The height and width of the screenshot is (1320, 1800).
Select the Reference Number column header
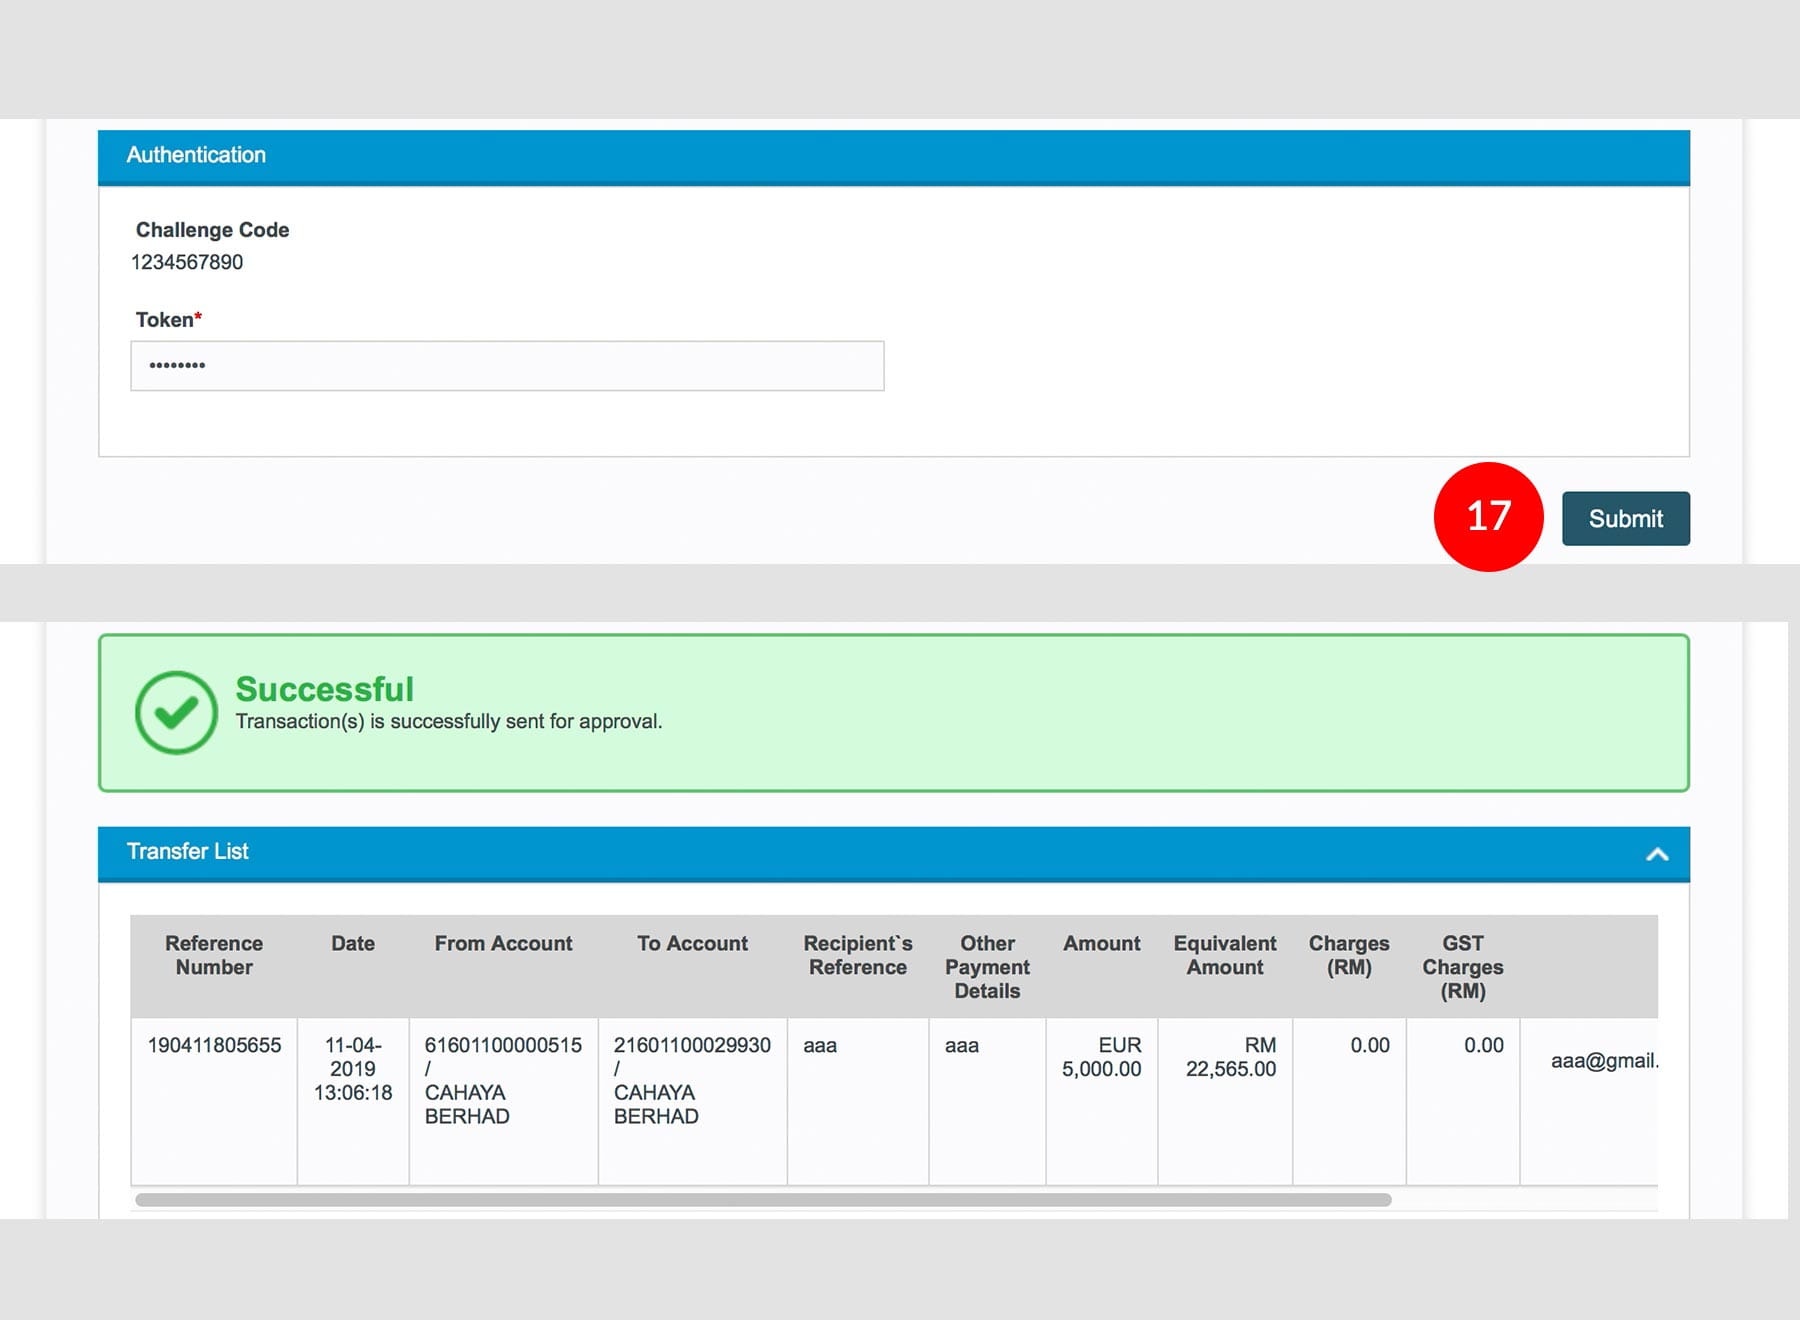tap(214, 956)
